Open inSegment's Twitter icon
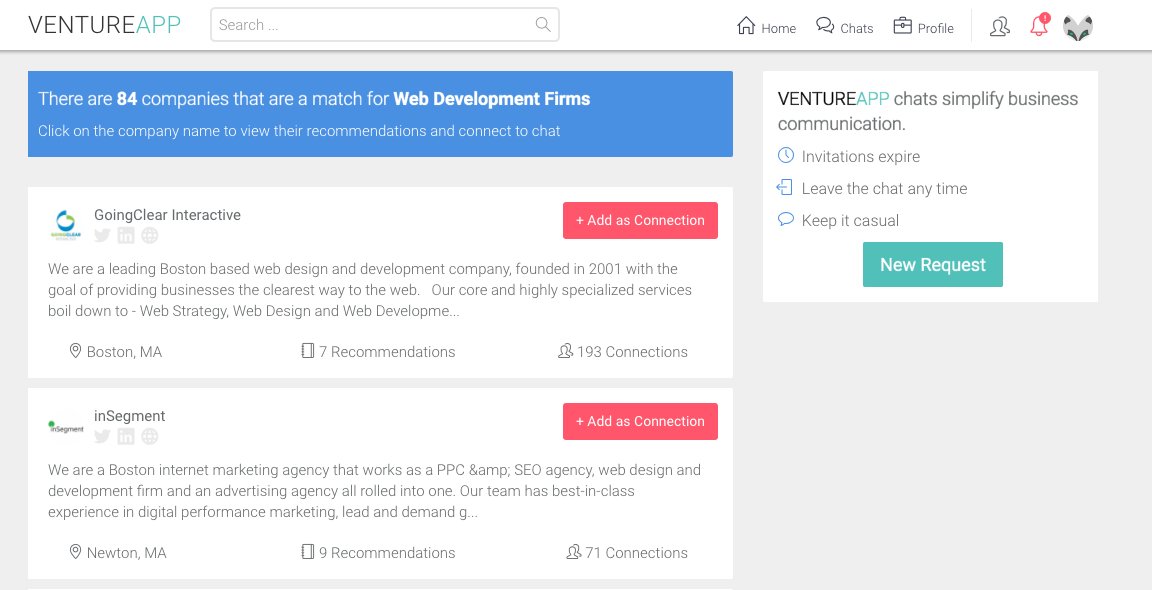This screenshot has height=590, width=1152. [x=102, y=436]
